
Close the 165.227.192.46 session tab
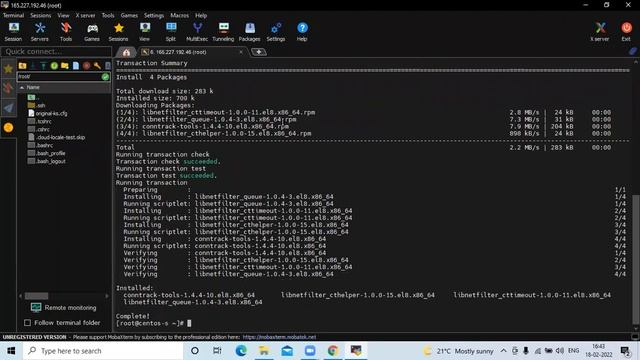241,52
